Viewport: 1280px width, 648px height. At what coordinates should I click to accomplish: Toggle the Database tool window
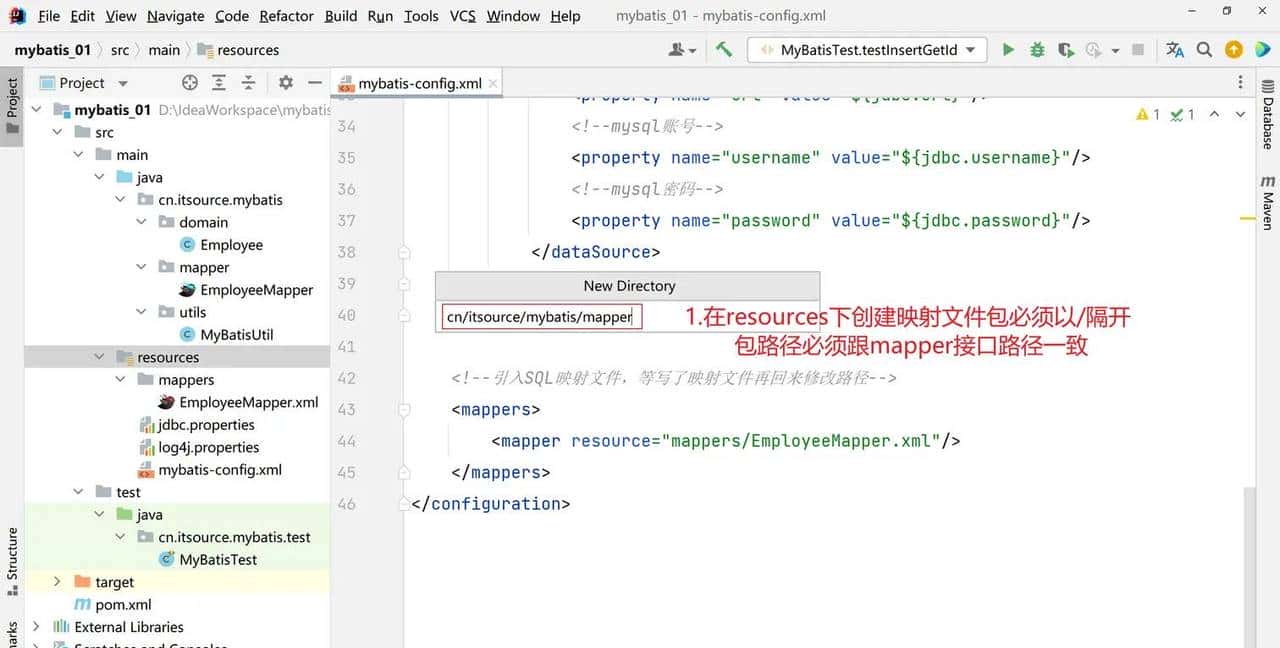coord(1268,120)
